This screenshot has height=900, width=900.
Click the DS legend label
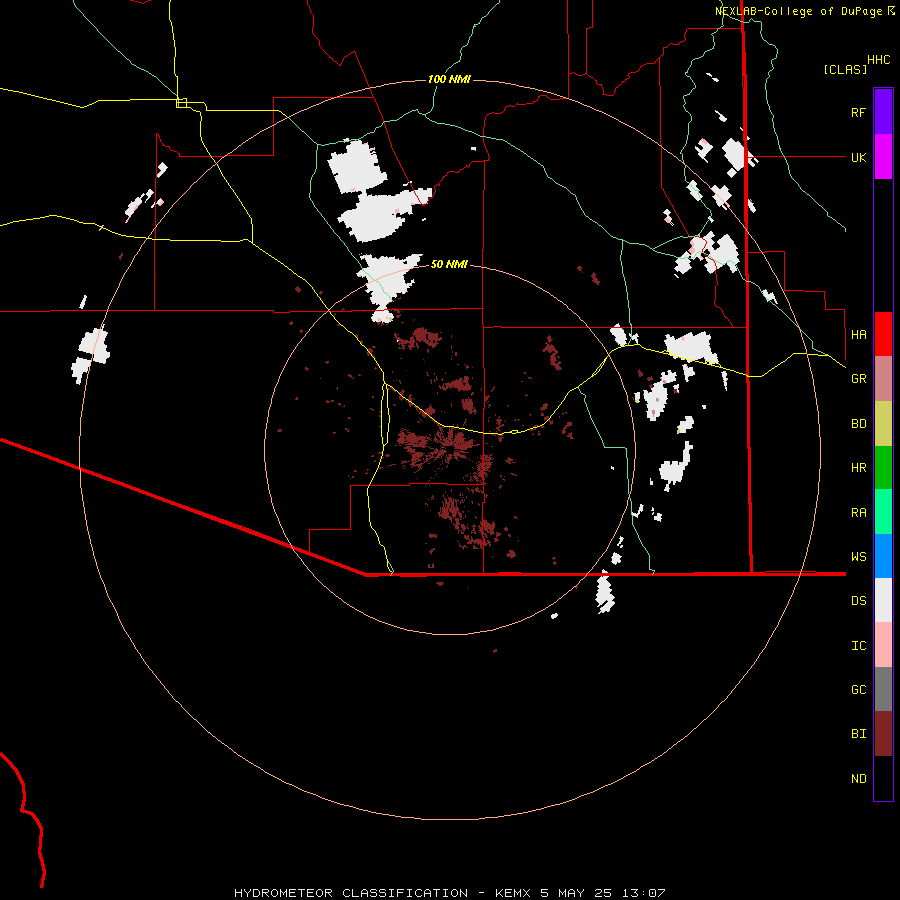tap(858, 601)
